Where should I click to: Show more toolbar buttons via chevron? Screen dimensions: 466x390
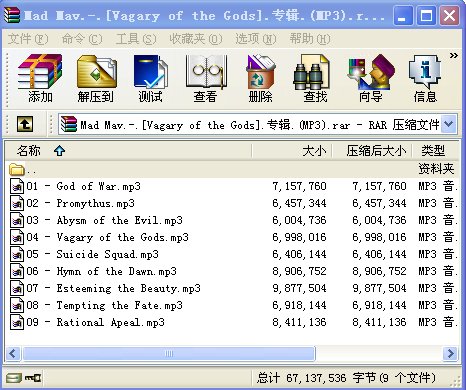click(453, 55)
